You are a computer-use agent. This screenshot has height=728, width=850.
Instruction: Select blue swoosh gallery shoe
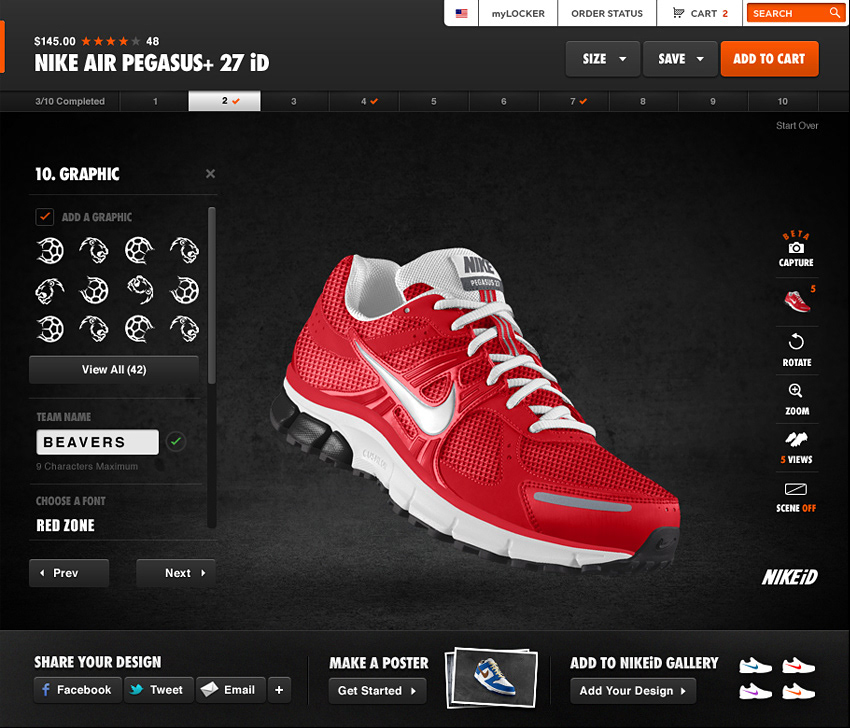[x=755, y=666]
